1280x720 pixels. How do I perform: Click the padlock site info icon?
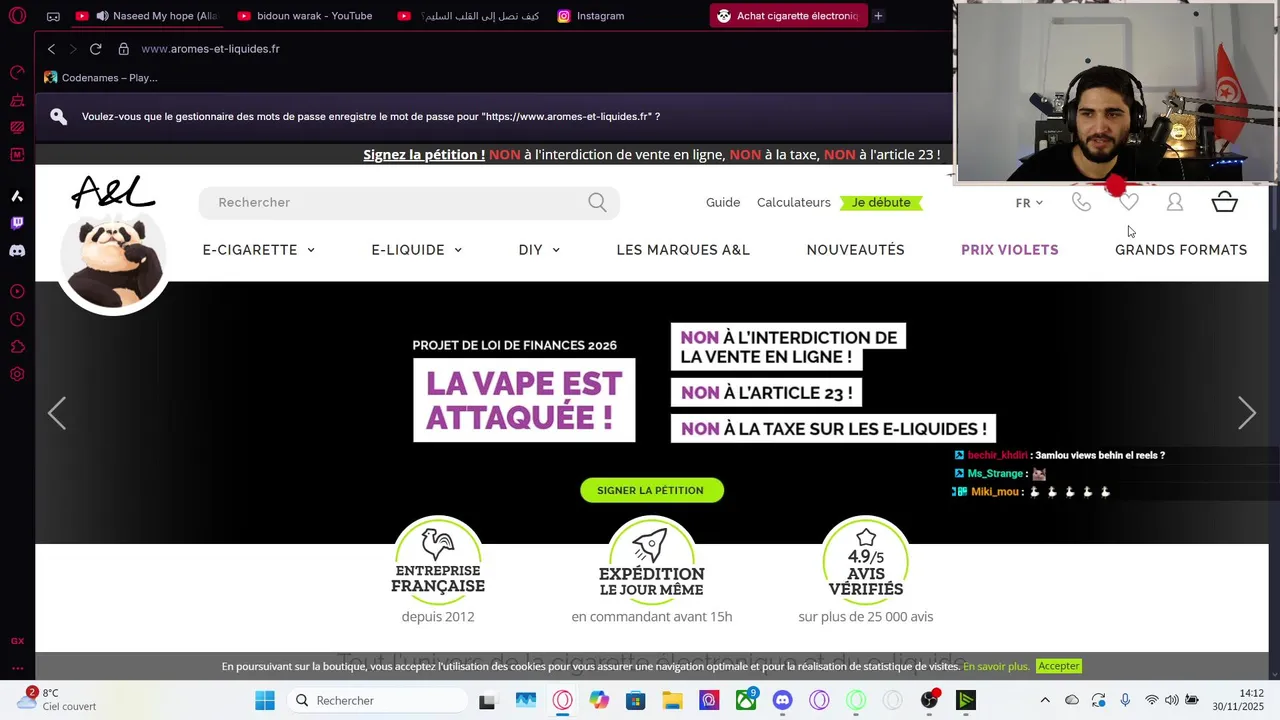click(x=124, y=49)
